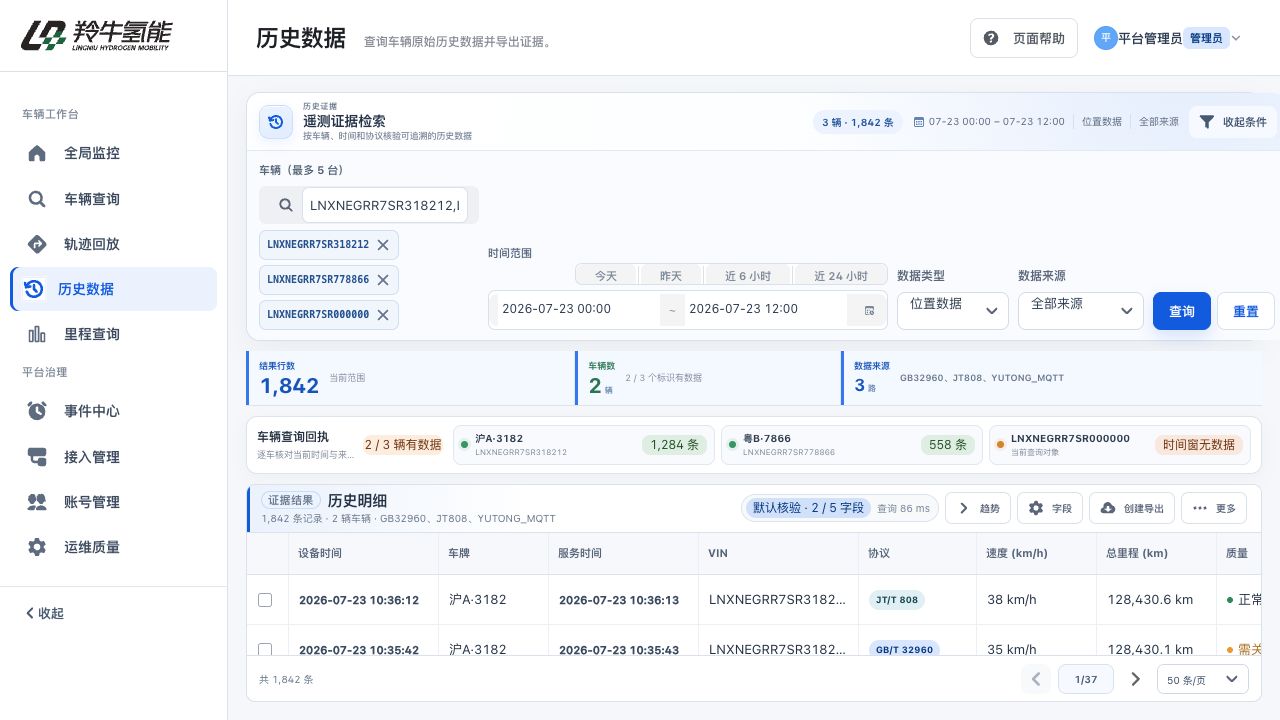Remove the LNXNEGRR7SR778866 tag
Screen dimensions: 1280x720
tap(383, 279)
